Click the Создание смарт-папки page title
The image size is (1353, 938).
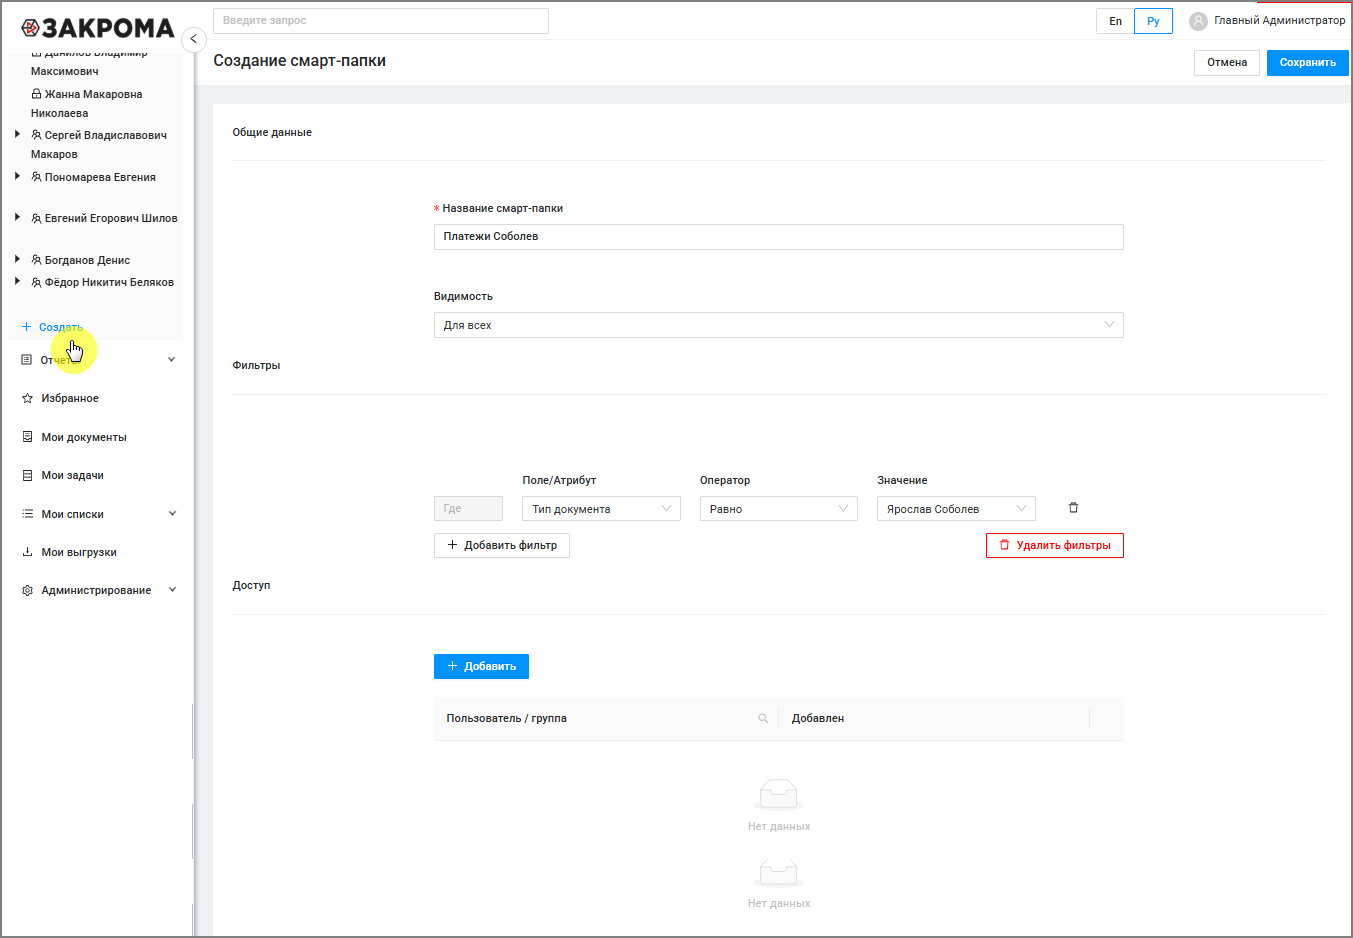tap(300, 61)
